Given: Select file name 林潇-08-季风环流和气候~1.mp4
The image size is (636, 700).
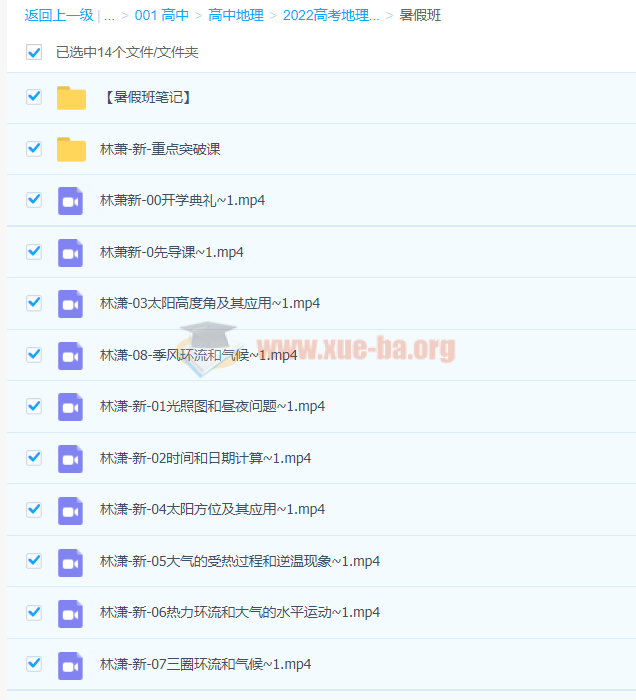Looking at the screenshot, I should tap(199, 355).
